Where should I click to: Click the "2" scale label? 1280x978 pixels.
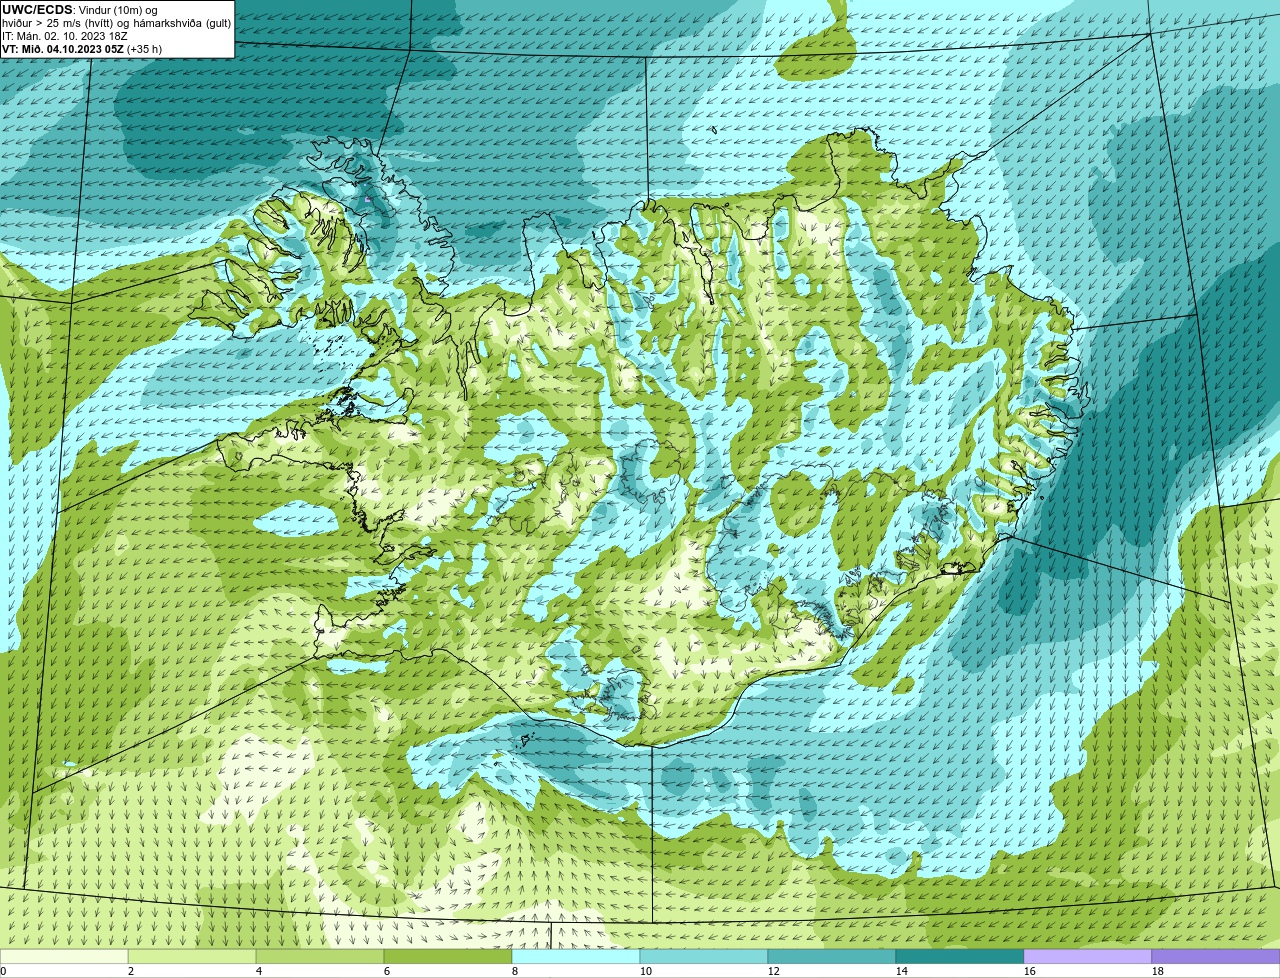tap(131, 971)
